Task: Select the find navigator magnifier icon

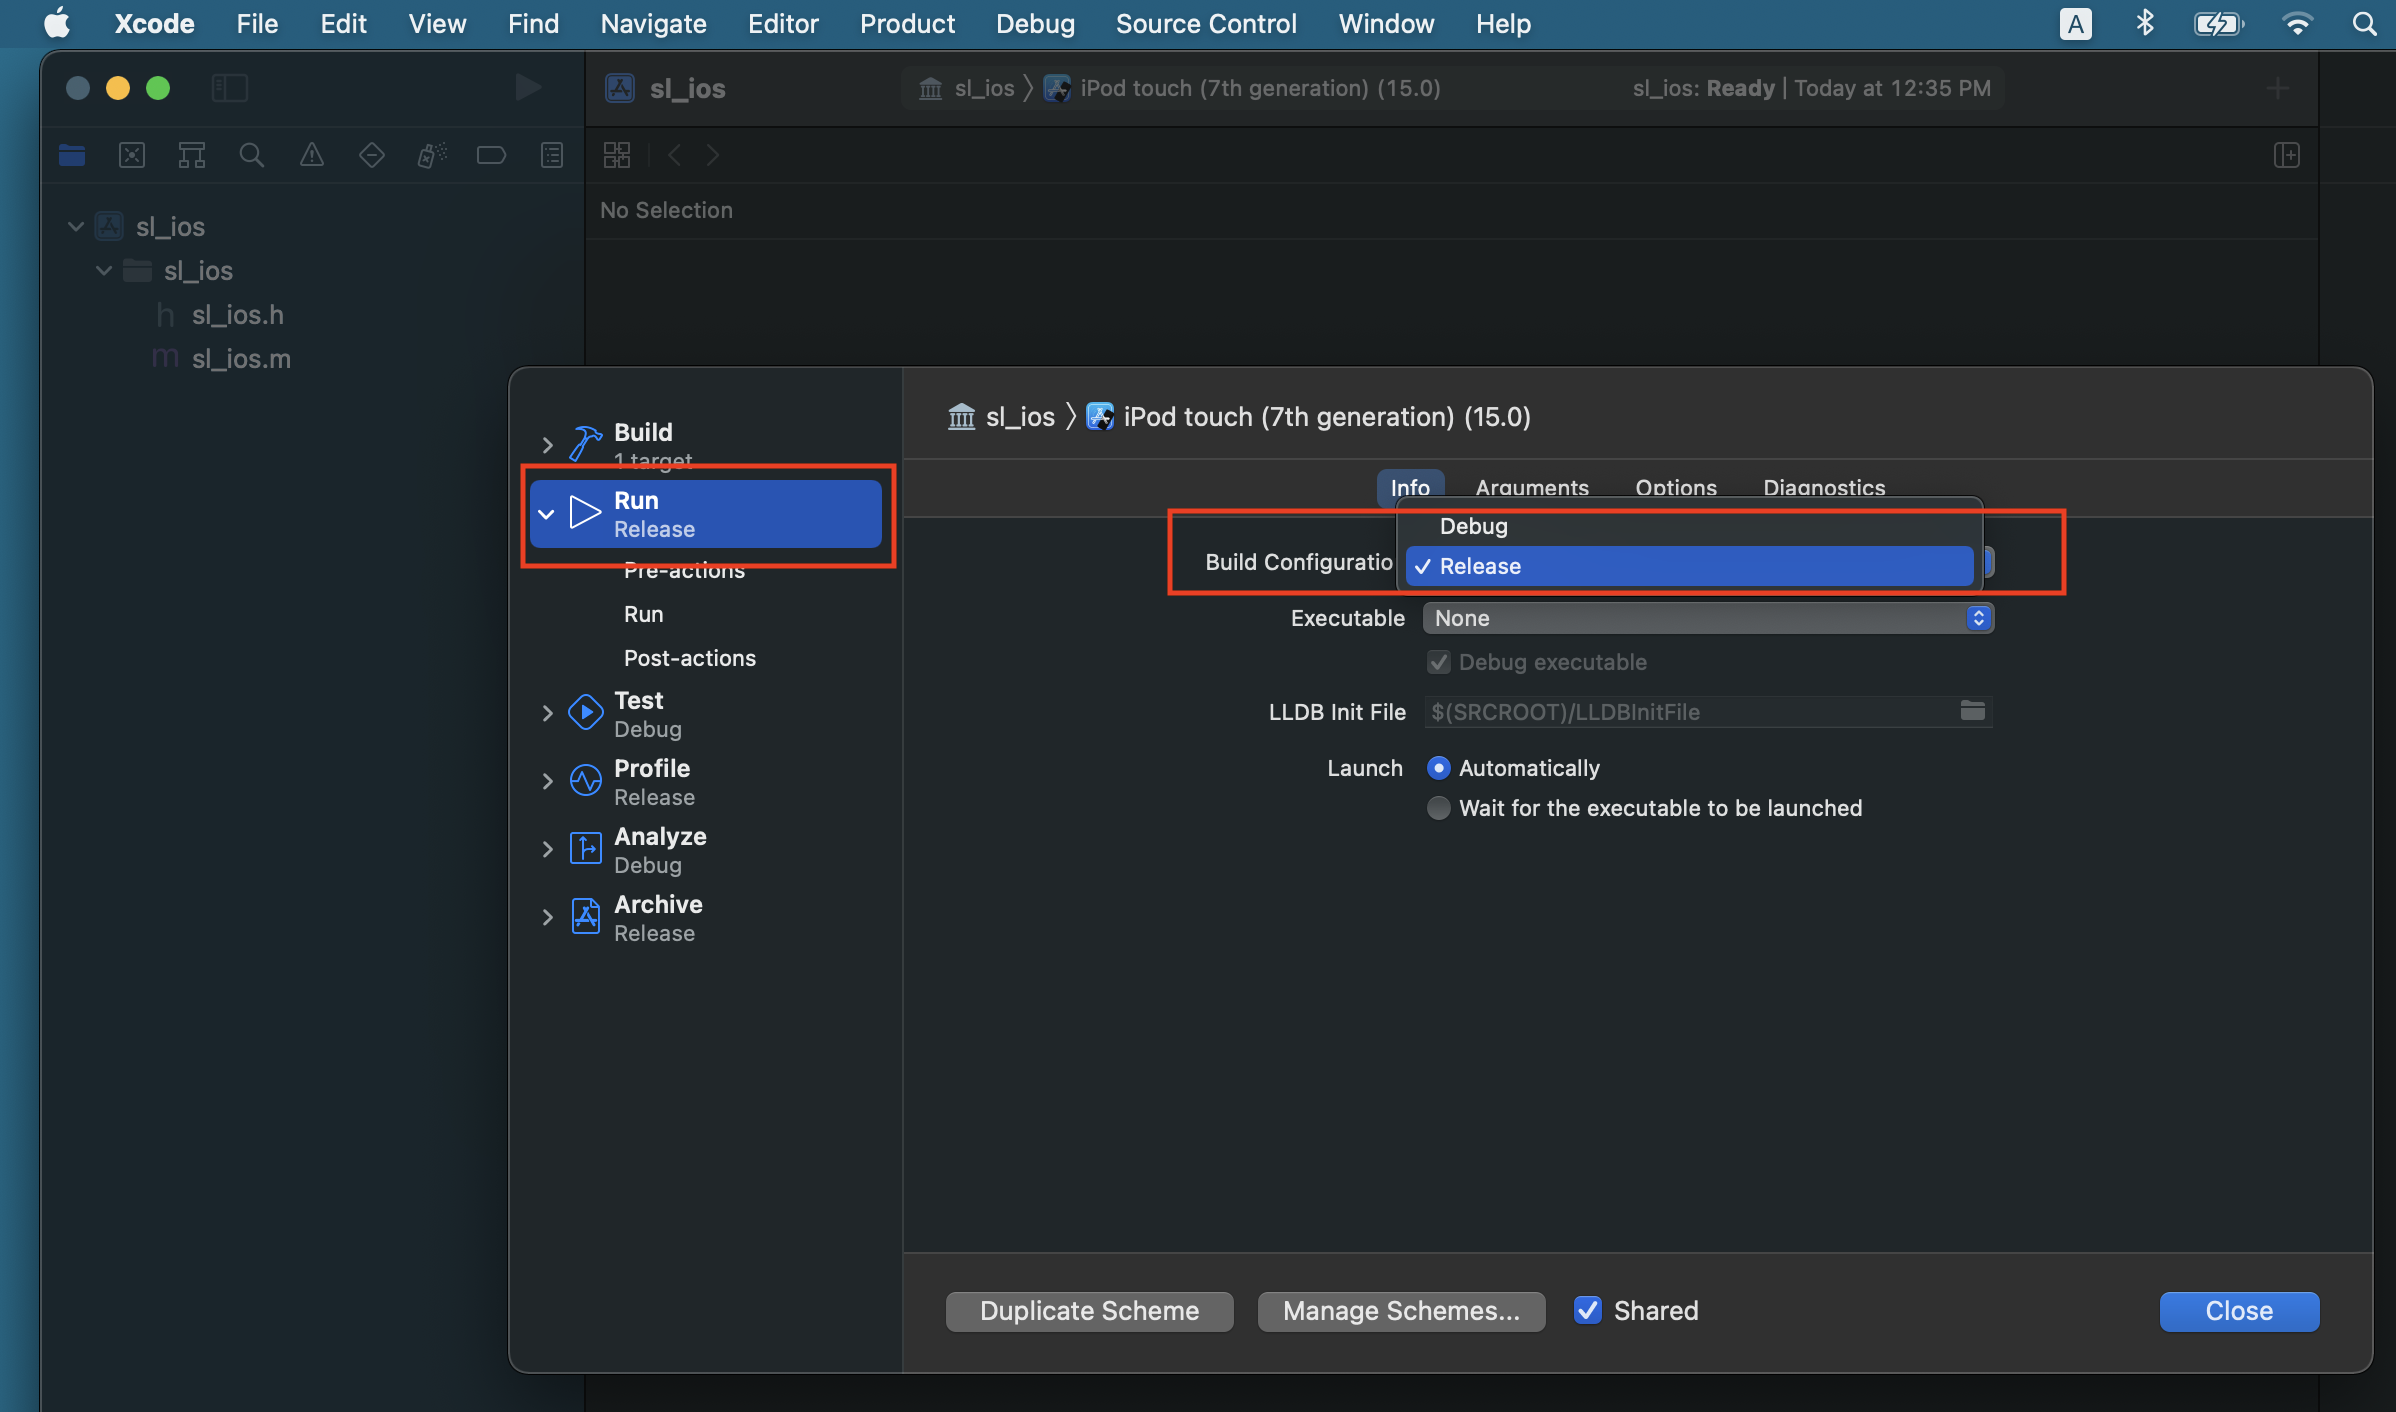Action: (x=252, y=155)
